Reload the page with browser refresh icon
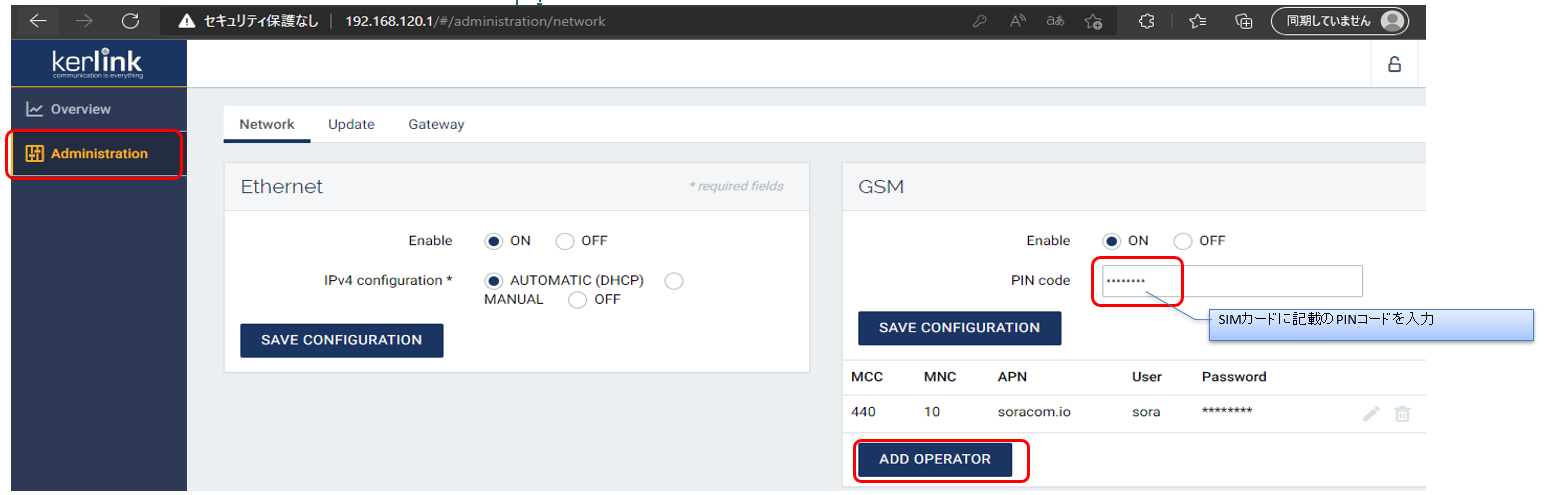This screenshot has width=1549, height=495. [x=130, y=21]
